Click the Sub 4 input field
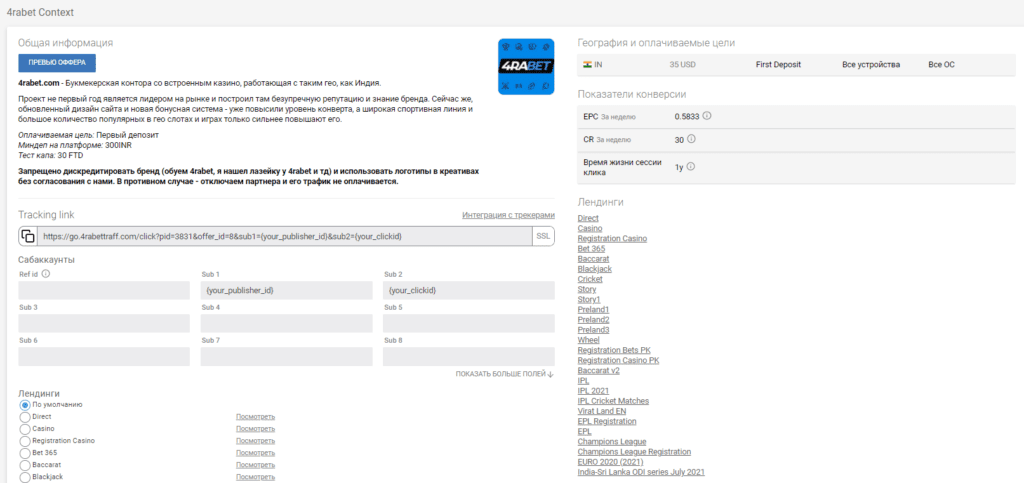Viewport: 1024px width, 483px height. (x=287, y=323)
